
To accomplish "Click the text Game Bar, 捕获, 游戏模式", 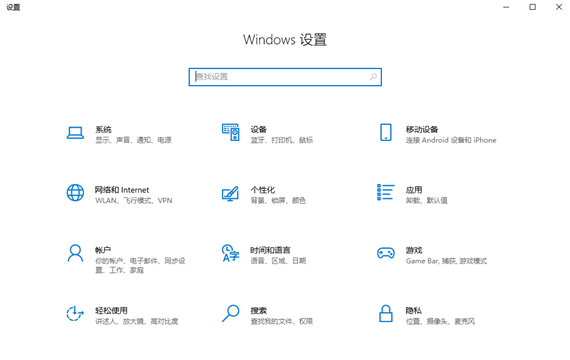I will 446,261.
